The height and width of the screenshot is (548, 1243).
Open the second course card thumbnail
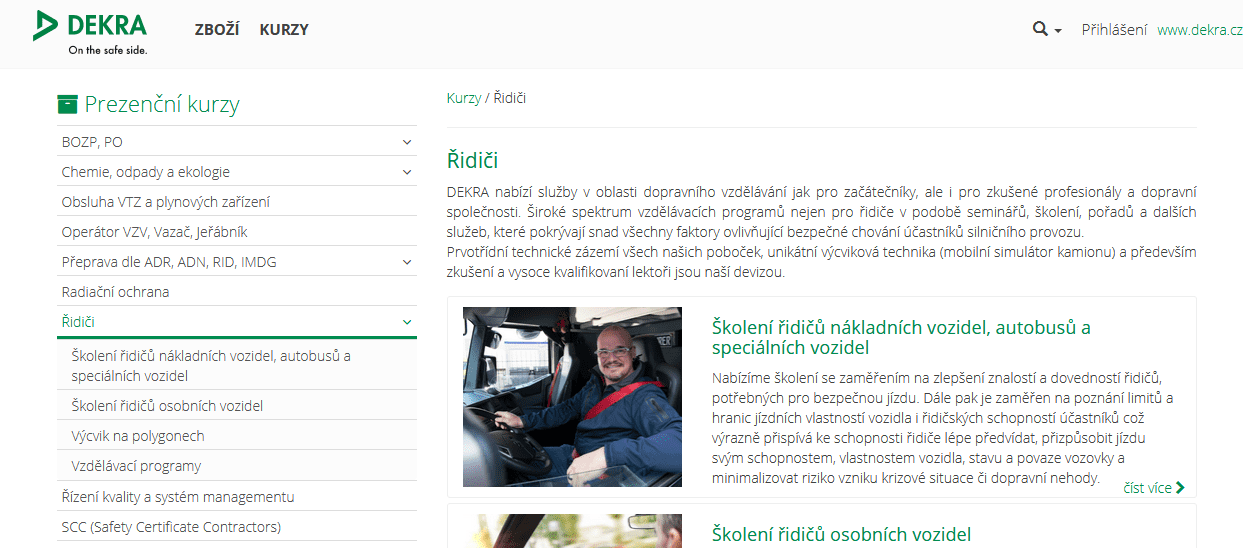pyautogui.click(x=572, y=531)
